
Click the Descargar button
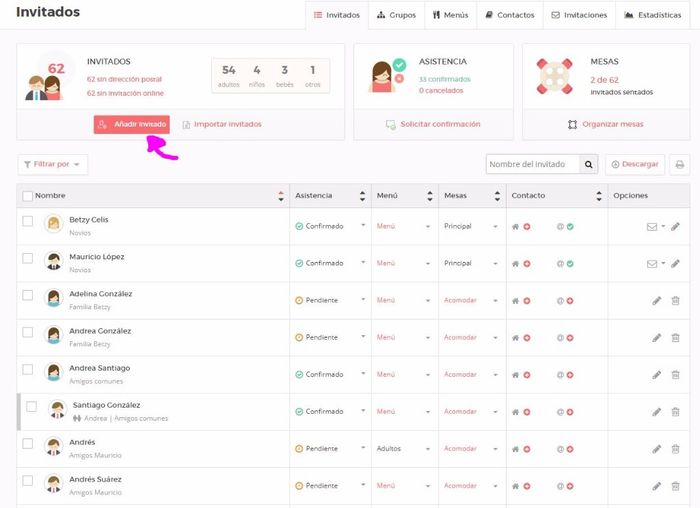click(x=635, y=164)
